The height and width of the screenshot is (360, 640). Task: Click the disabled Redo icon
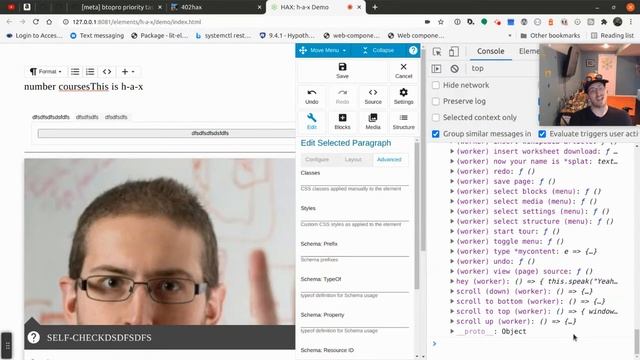342,93
